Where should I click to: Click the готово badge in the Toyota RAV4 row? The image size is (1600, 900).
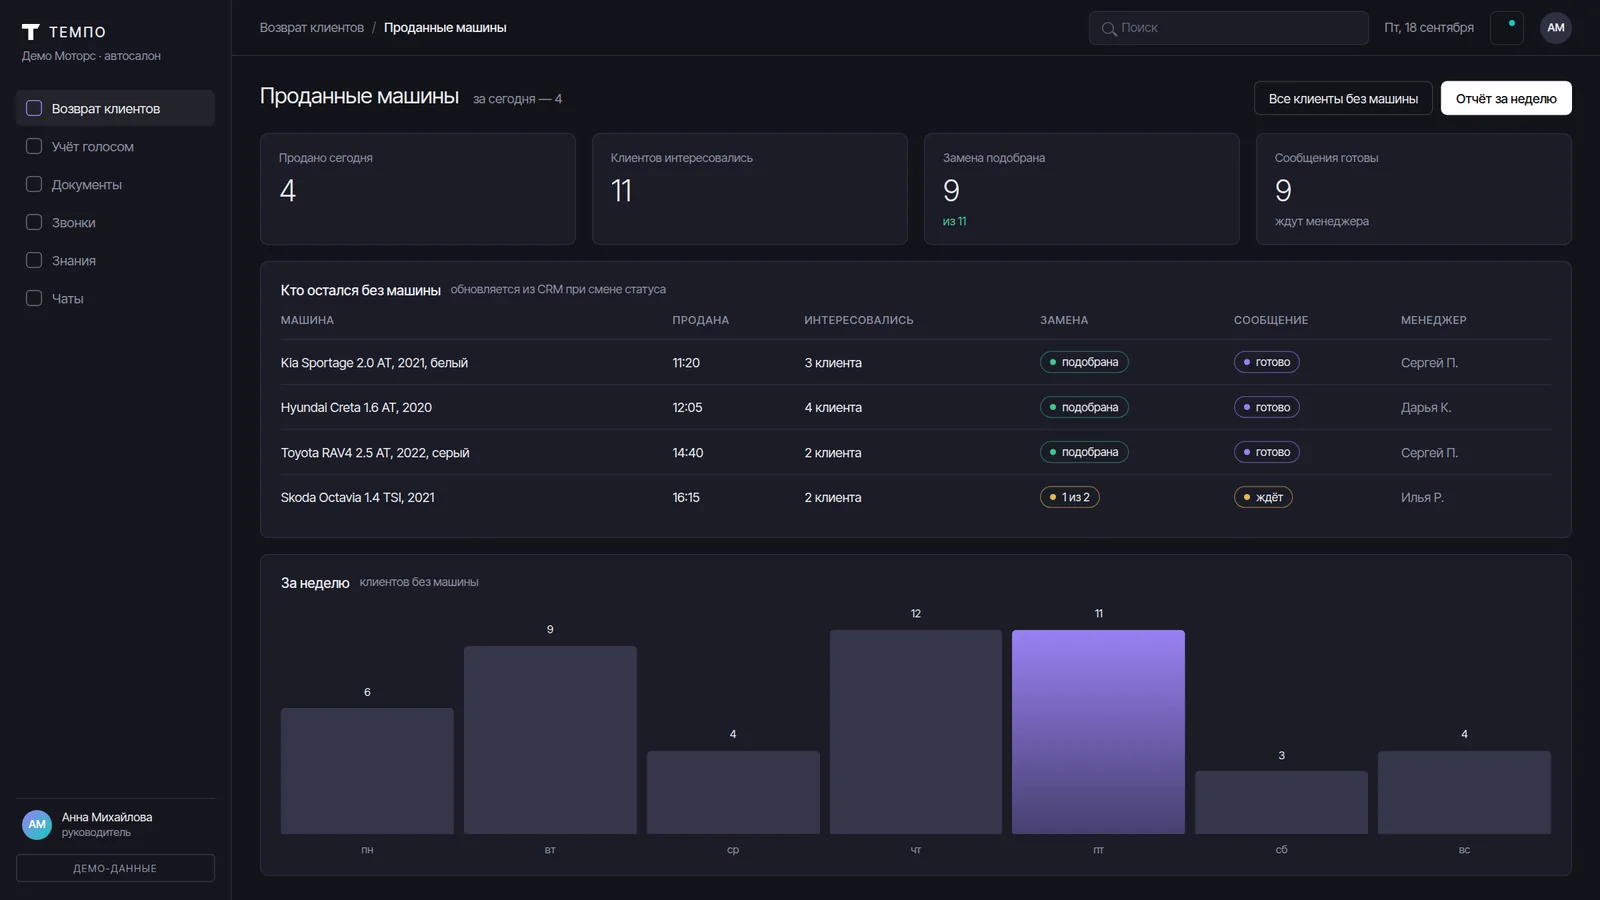[x=1267, y=452]
